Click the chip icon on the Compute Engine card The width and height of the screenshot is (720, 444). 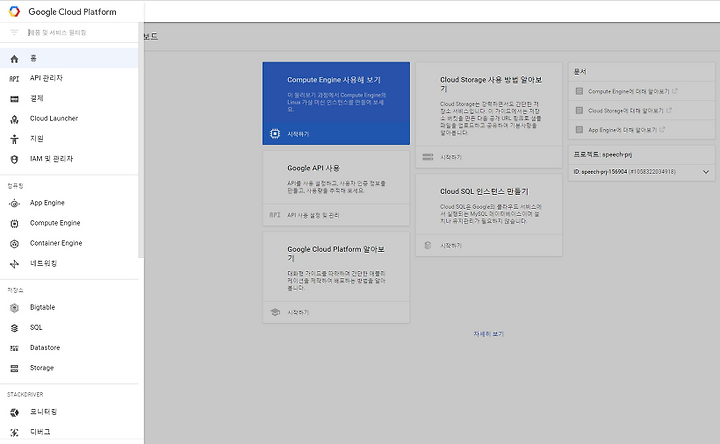click(275, 134)
